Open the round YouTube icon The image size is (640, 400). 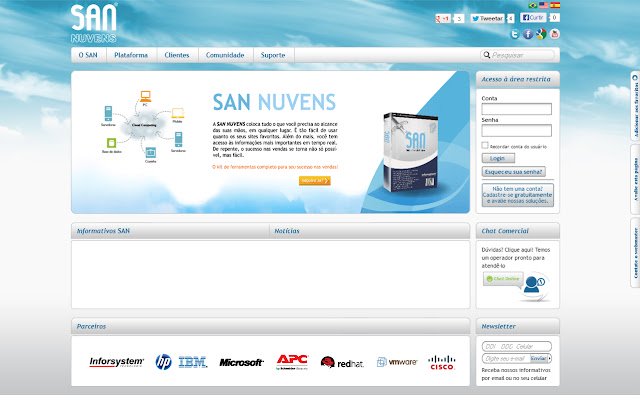click(x=554, y=34)
